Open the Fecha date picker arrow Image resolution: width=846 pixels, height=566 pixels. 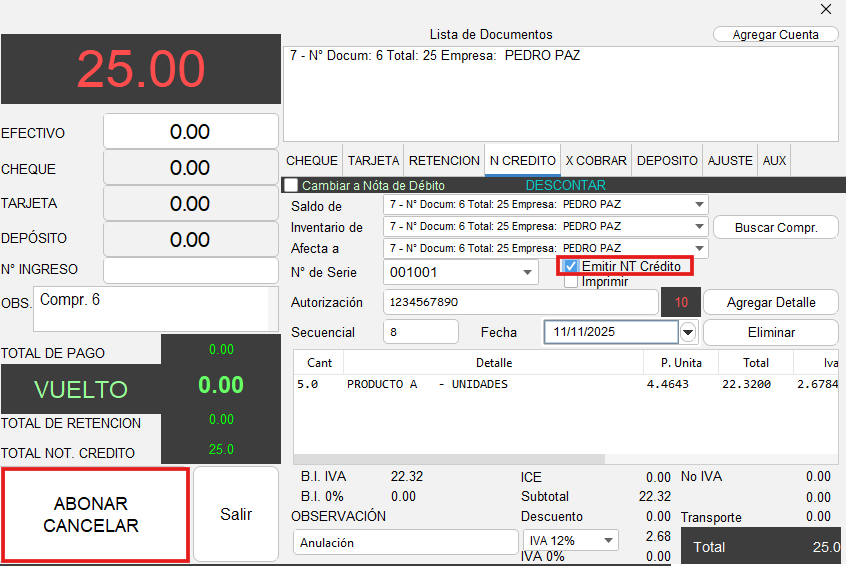(688, 332)
